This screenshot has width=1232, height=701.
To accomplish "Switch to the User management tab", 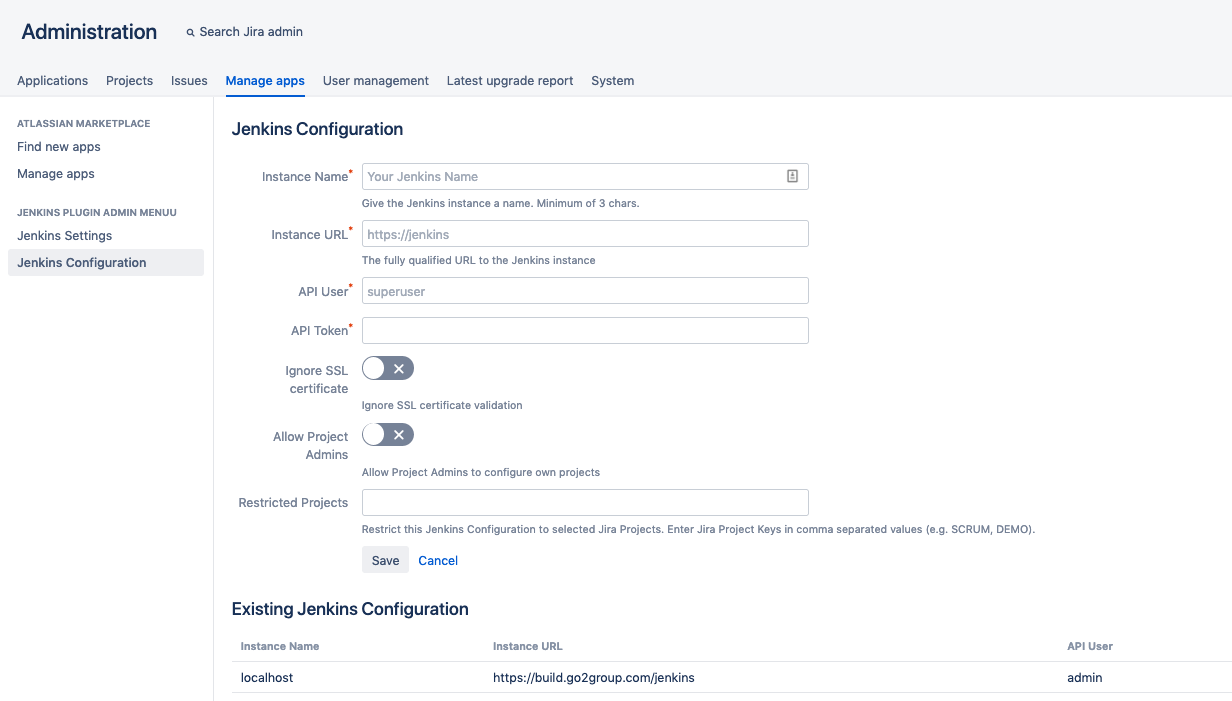I will [376, 81].
